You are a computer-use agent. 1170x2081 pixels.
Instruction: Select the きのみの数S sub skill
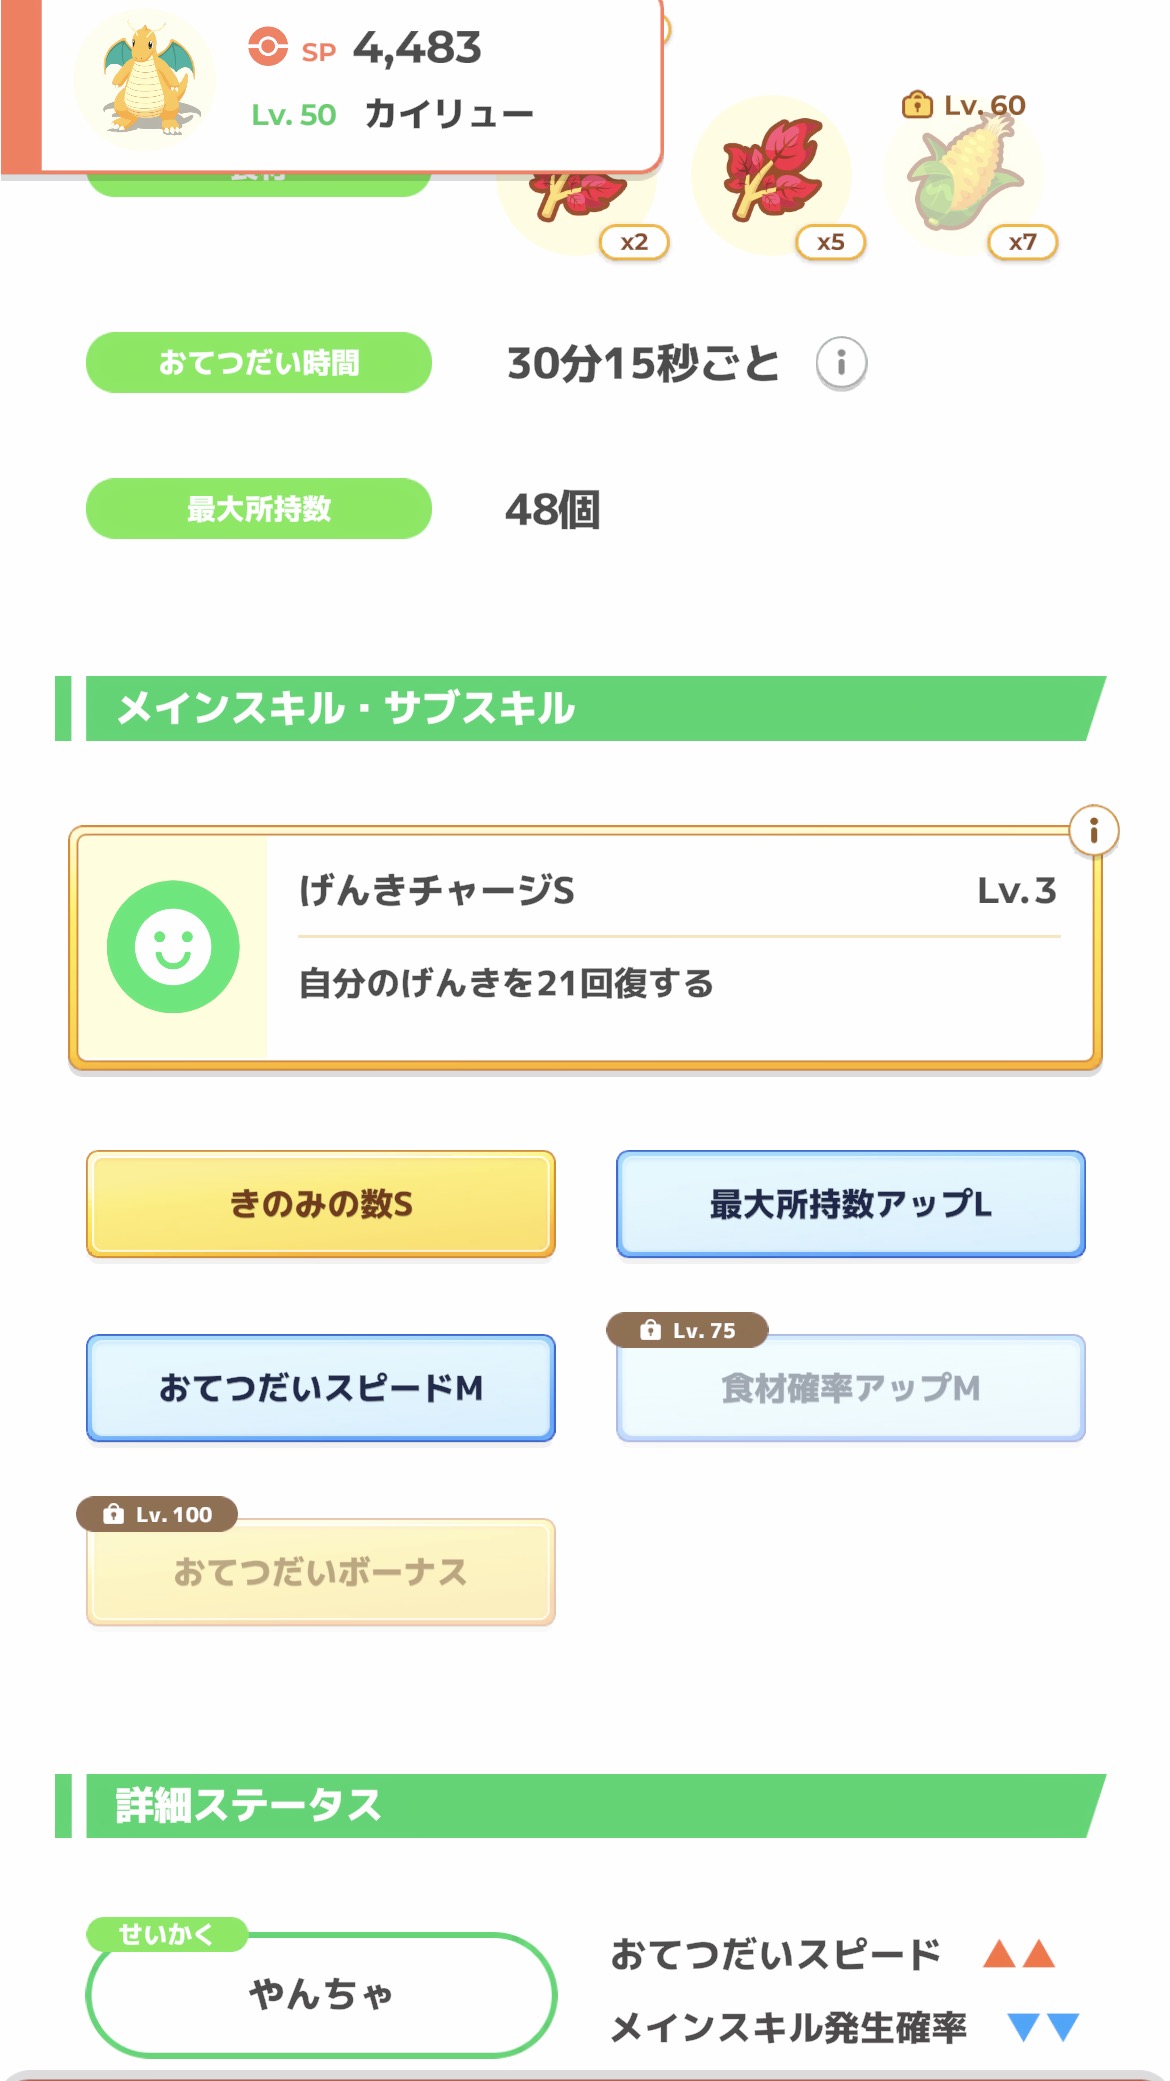pos(321,1204)
